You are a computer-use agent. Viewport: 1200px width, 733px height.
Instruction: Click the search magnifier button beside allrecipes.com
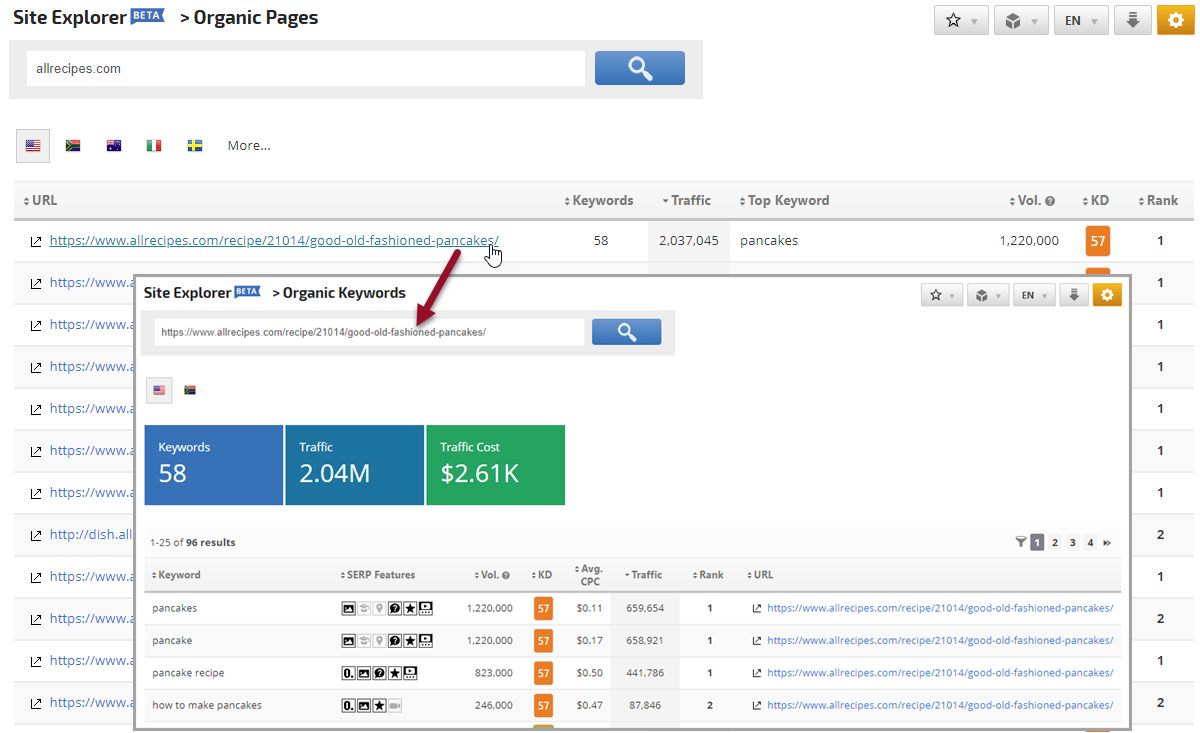(x=639, y=68)
